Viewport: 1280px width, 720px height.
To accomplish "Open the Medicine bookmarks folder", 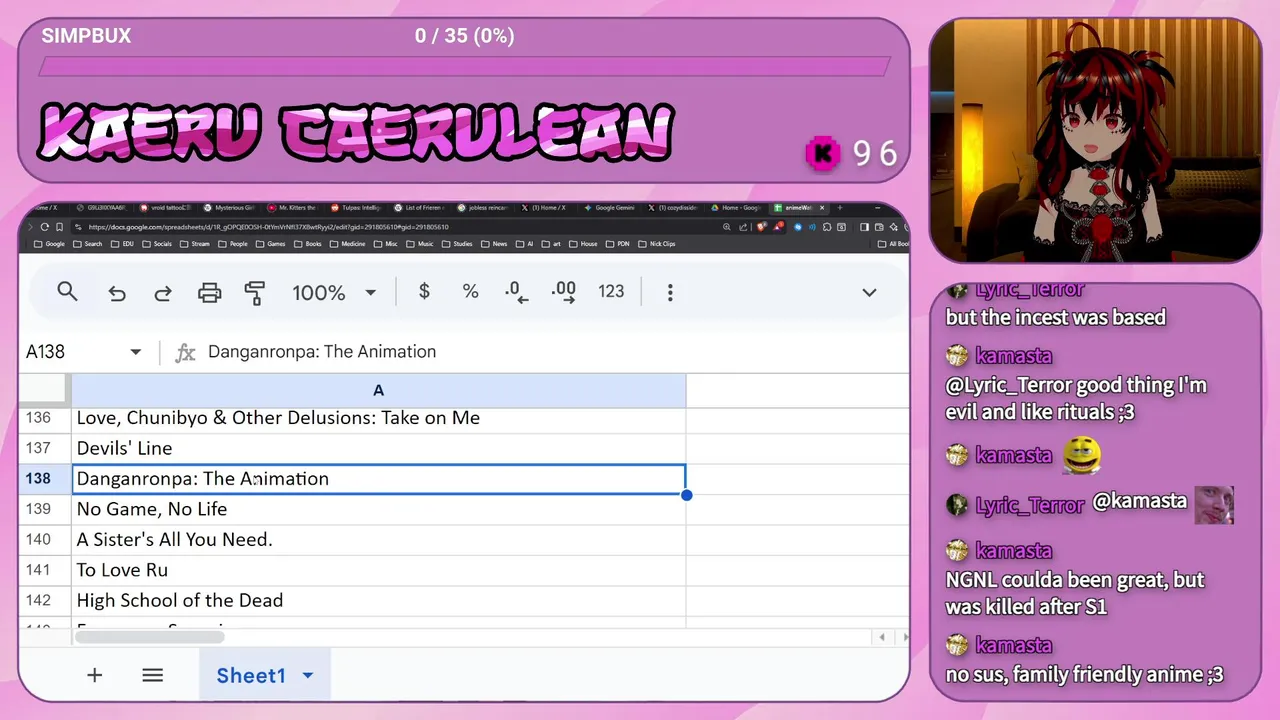I will point(347,244).
